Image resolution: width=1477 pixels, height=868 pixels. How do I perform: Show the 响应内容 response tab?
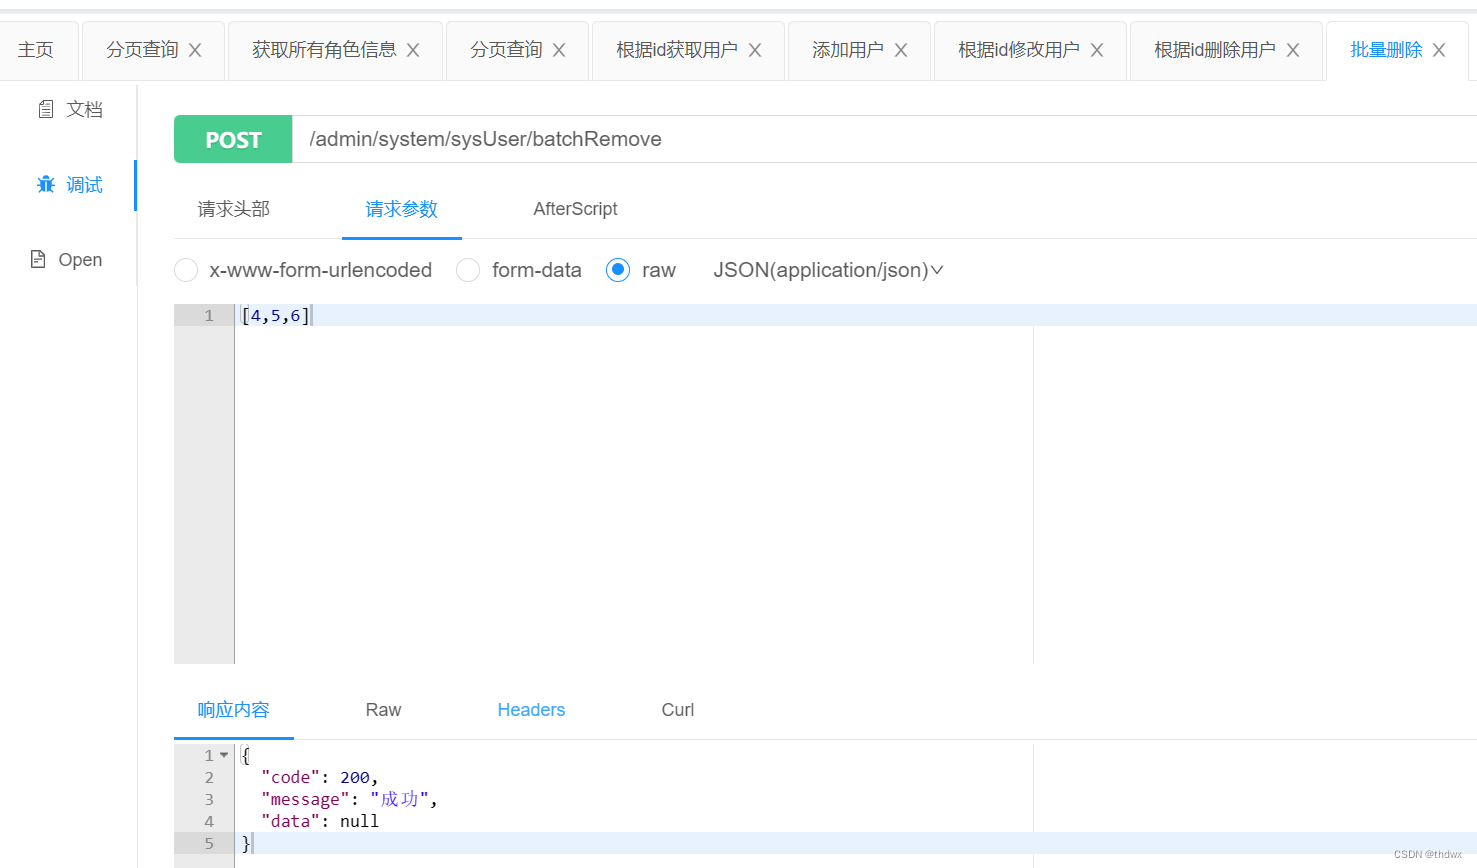pyautogui.click(x=234, y=710)
